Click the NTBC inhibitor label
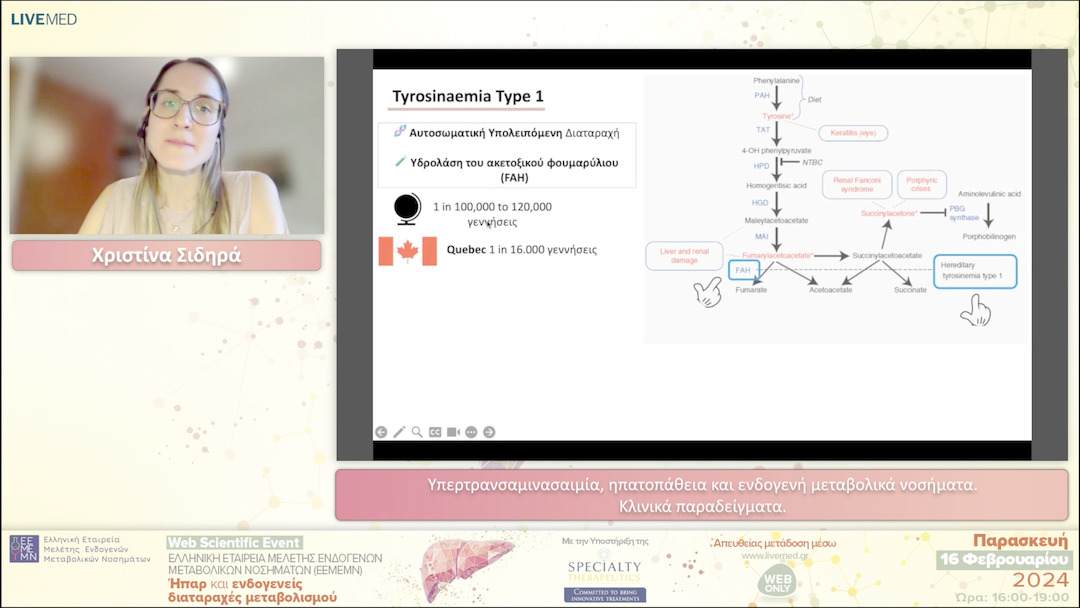Image resolution: width=1080 pixels, height=608 pixels. [812, 163]
